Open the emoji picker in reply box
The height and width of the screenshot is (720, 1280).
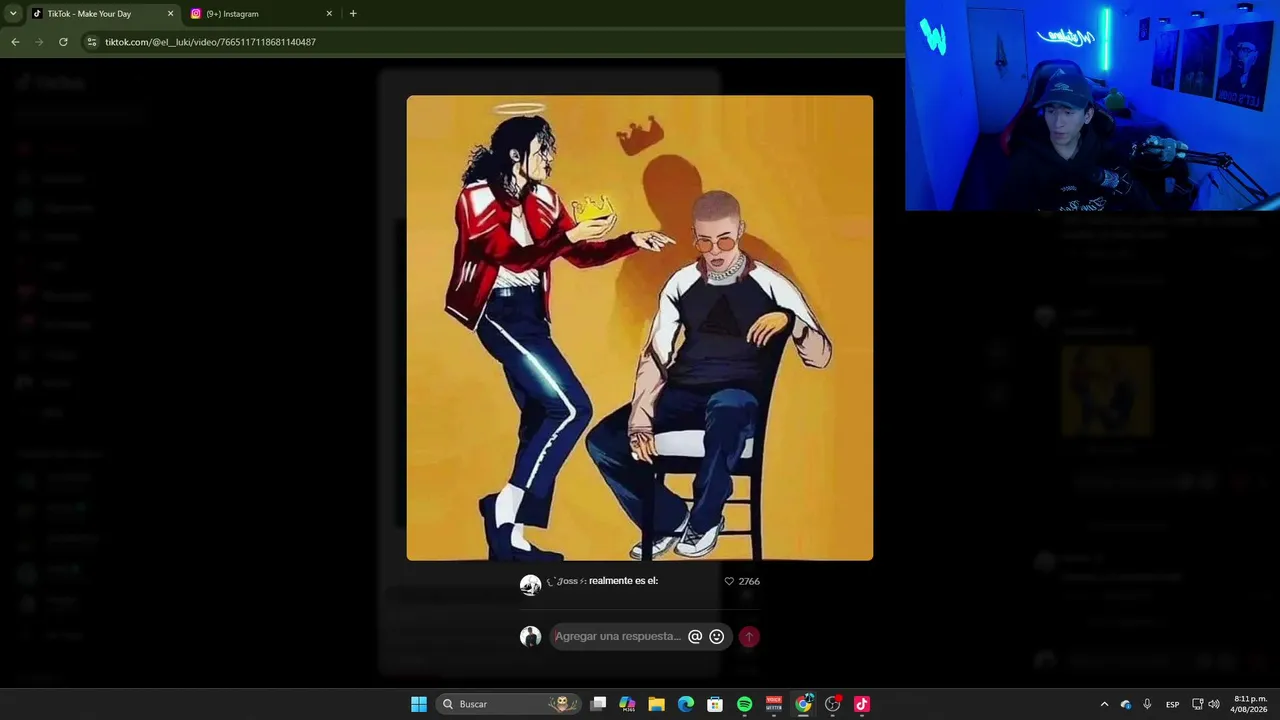click(x=716, y=637)
